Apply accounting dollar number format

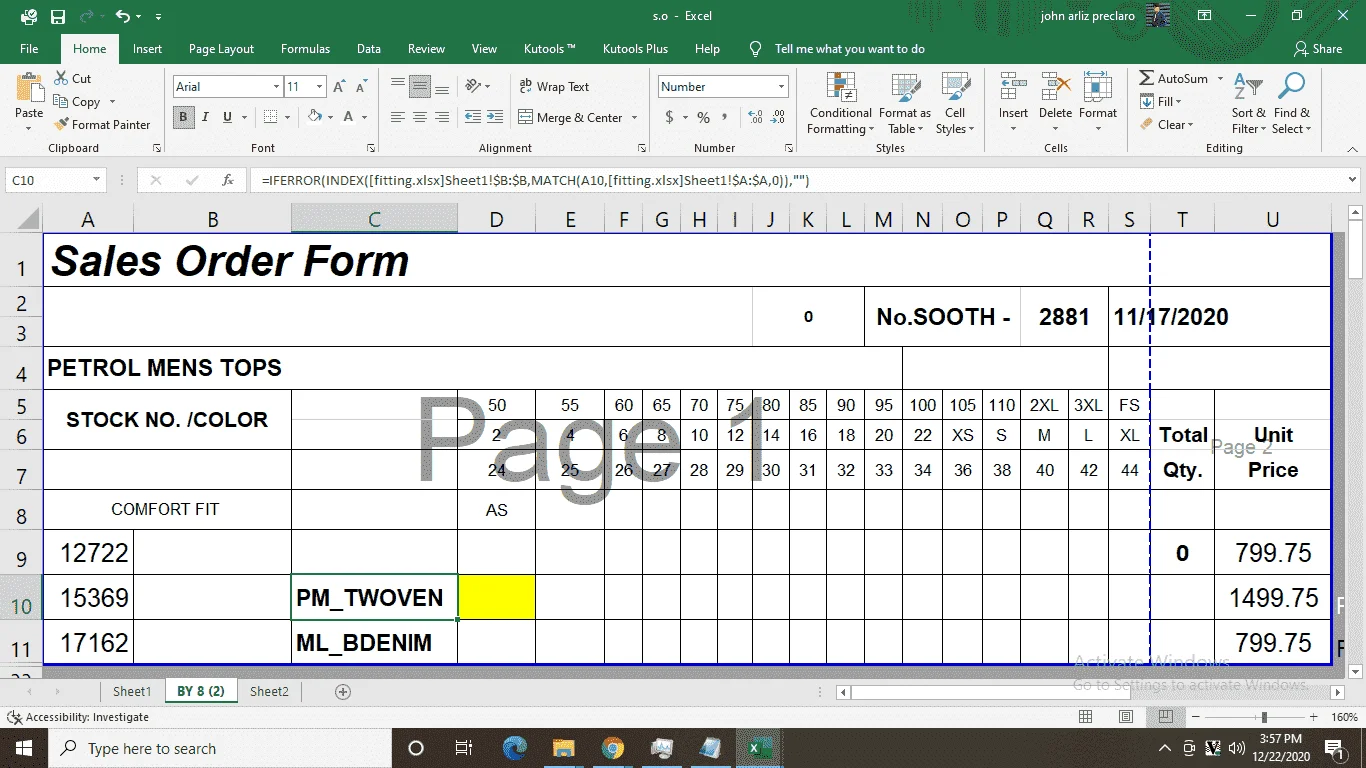(x=669, y=117)
